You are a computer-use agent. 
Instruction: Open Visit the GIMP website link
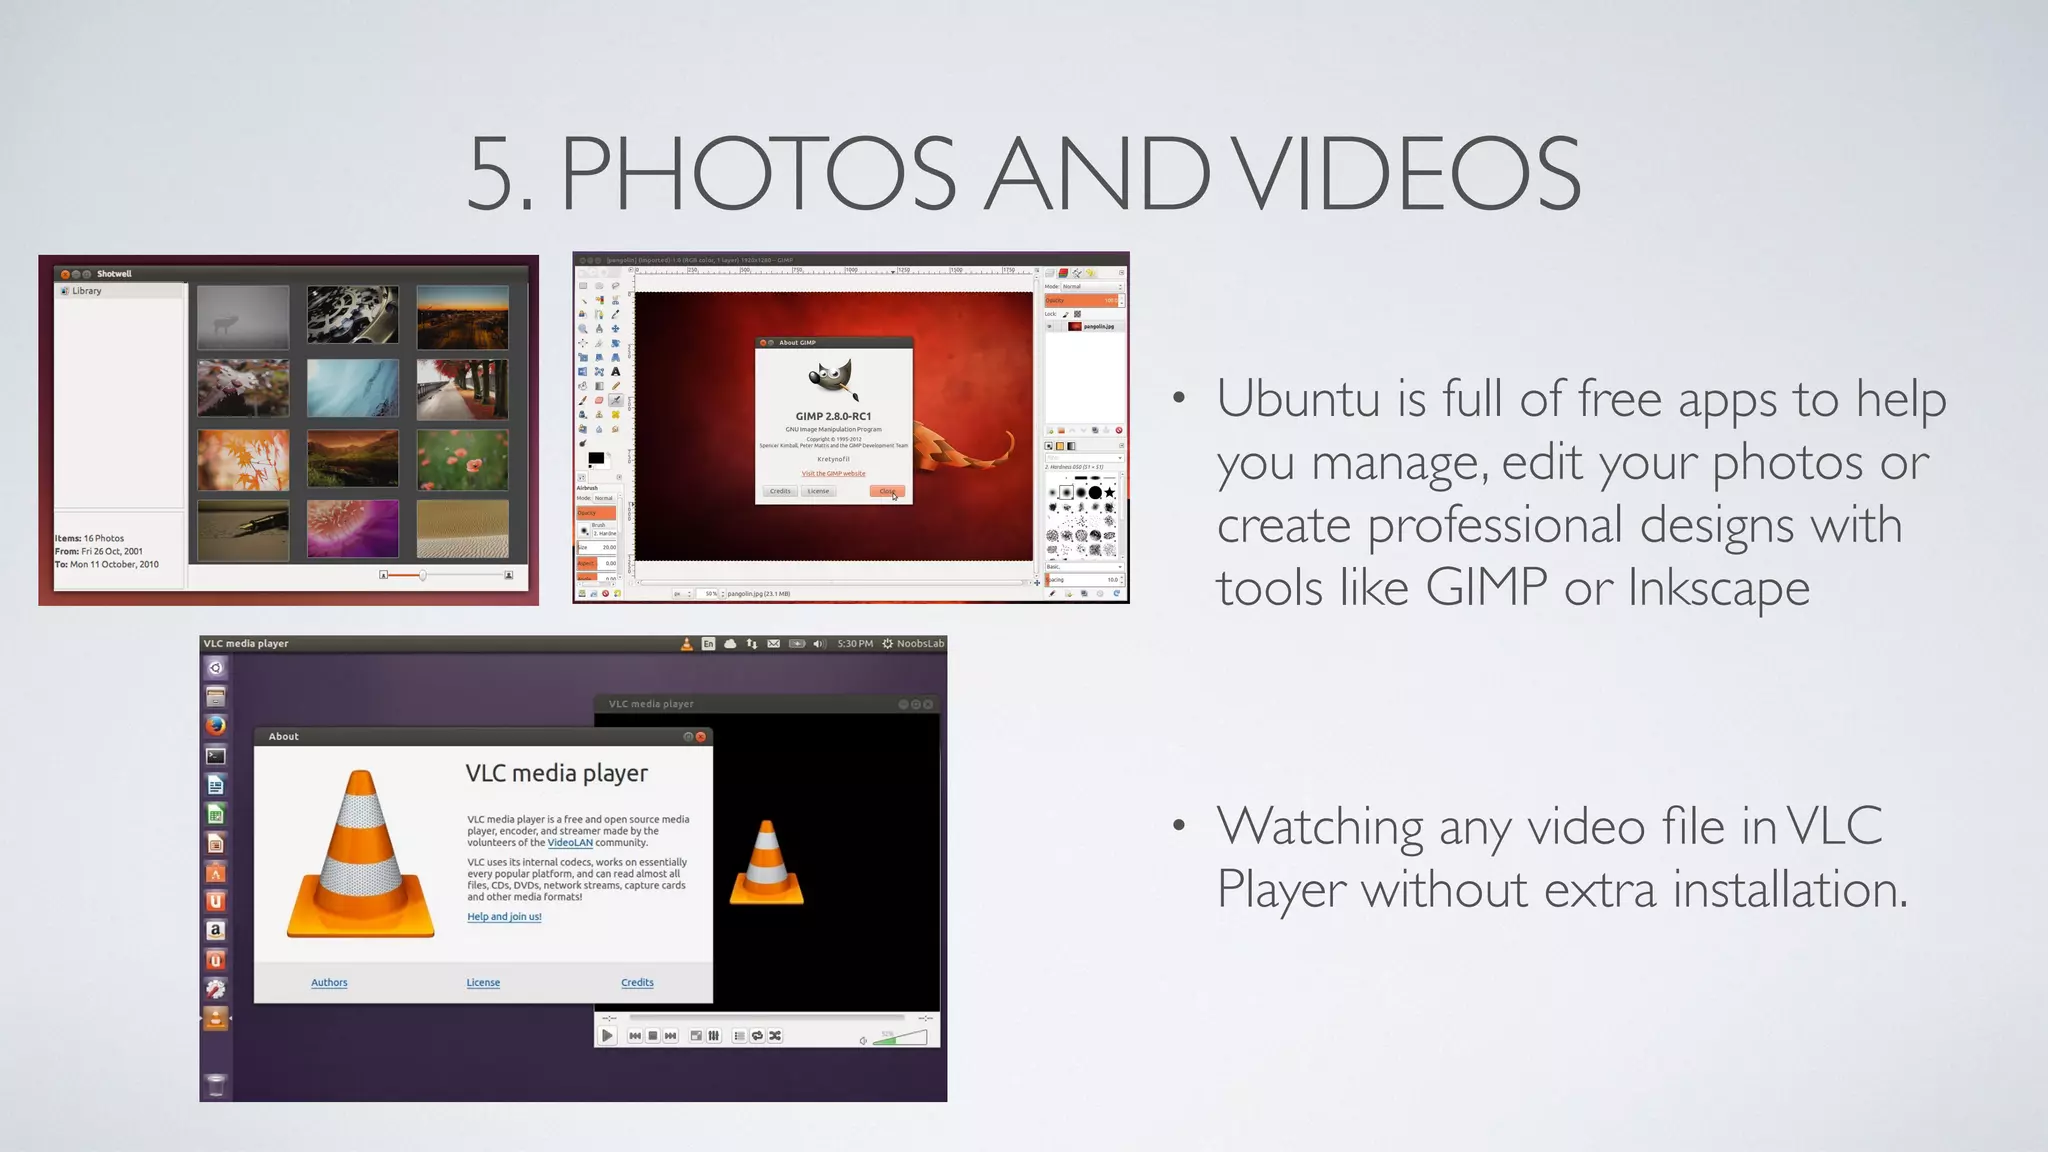pos(833,474)
